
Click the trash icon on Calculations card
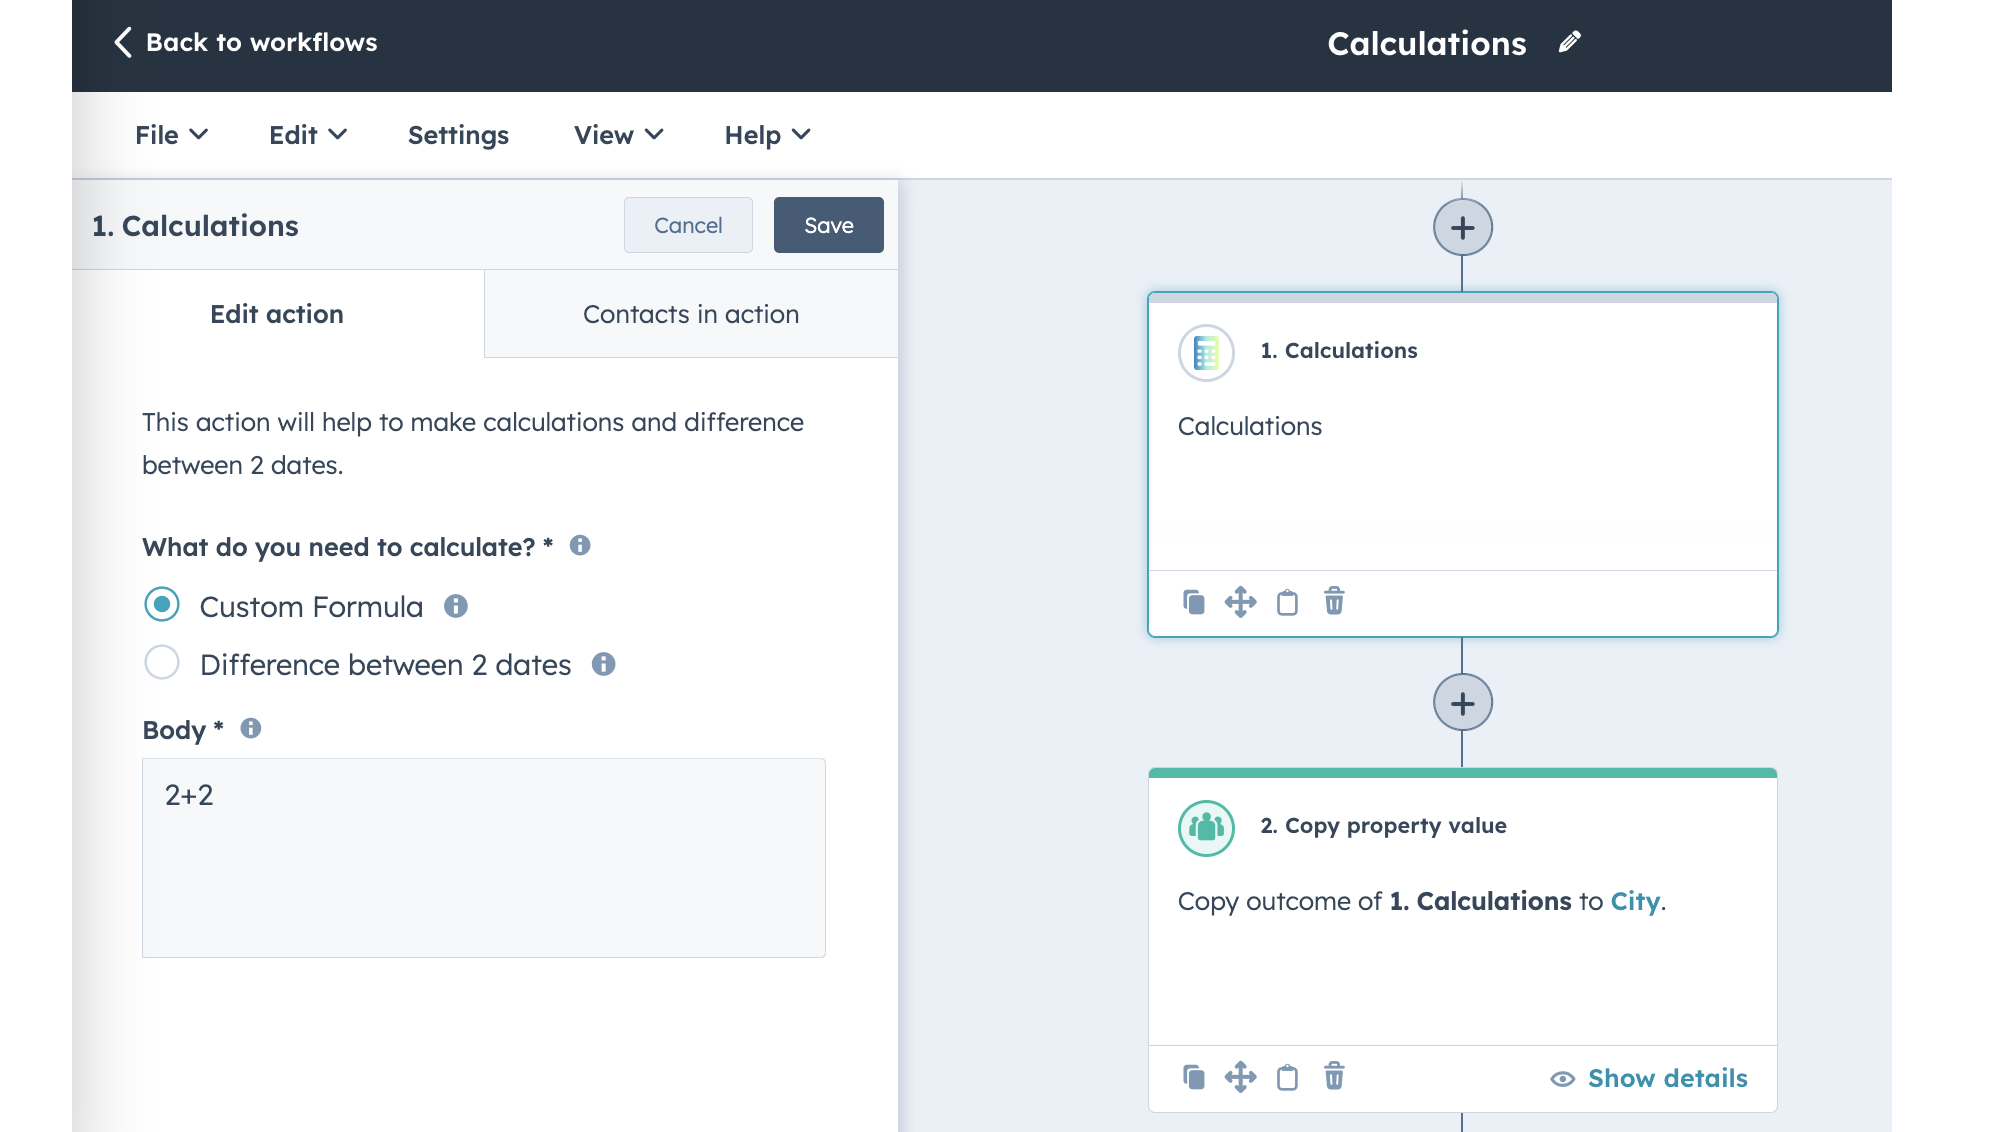point(1334,602)
